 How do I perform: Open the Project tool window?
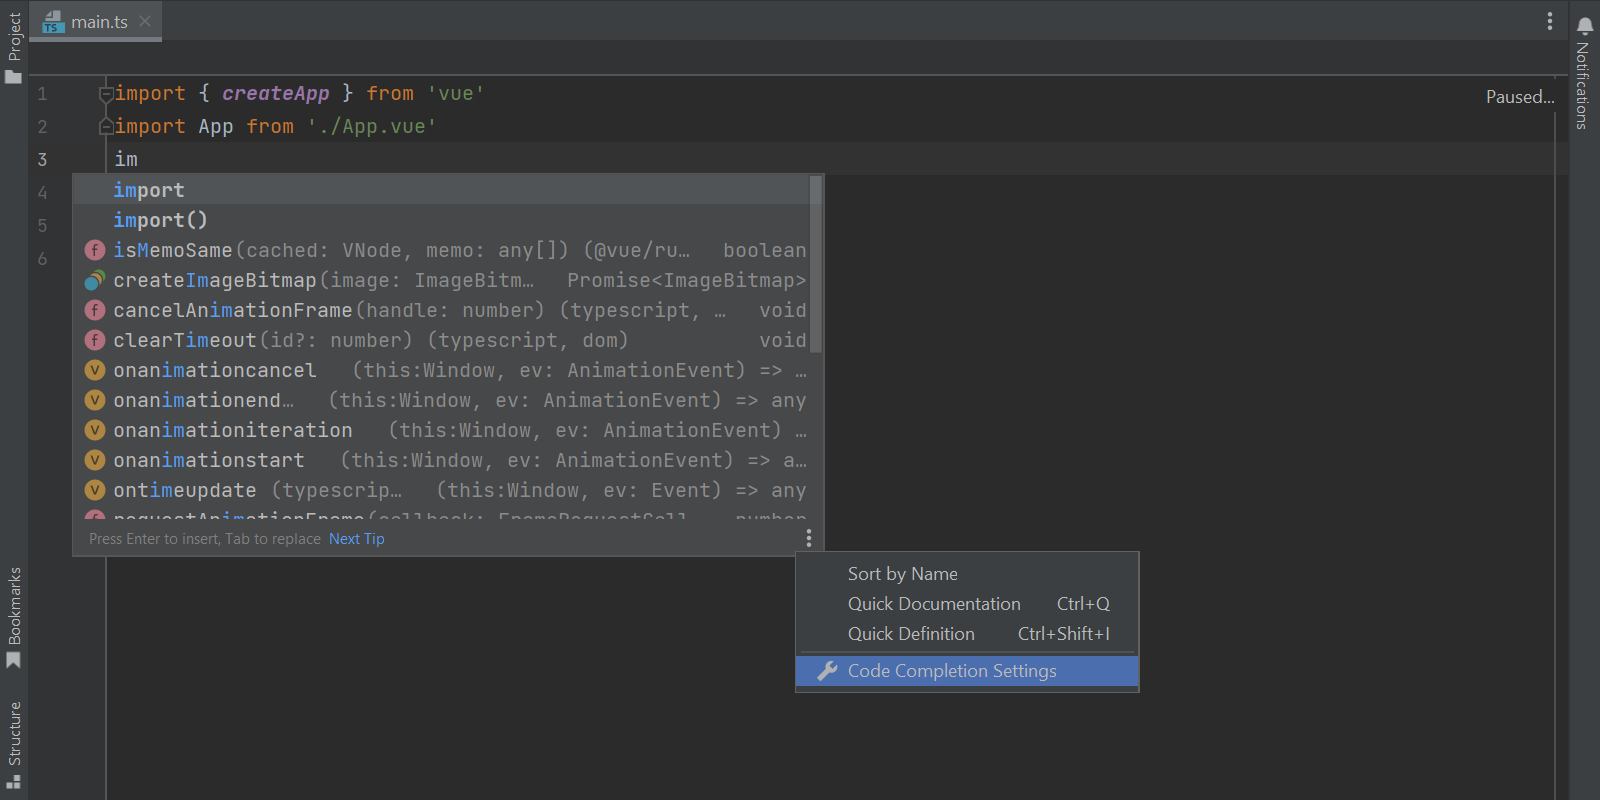coord(14,47)
